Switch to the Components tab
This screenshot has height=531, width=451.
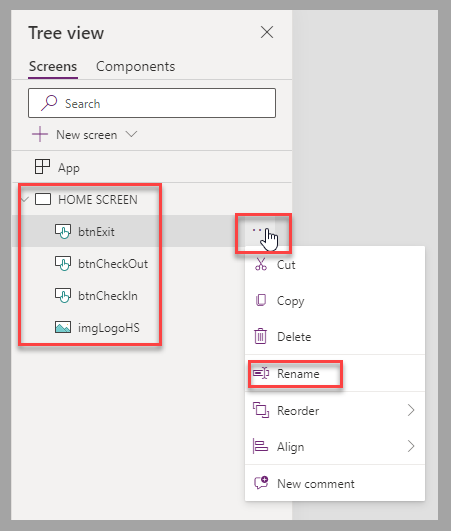tap(135, 66)
